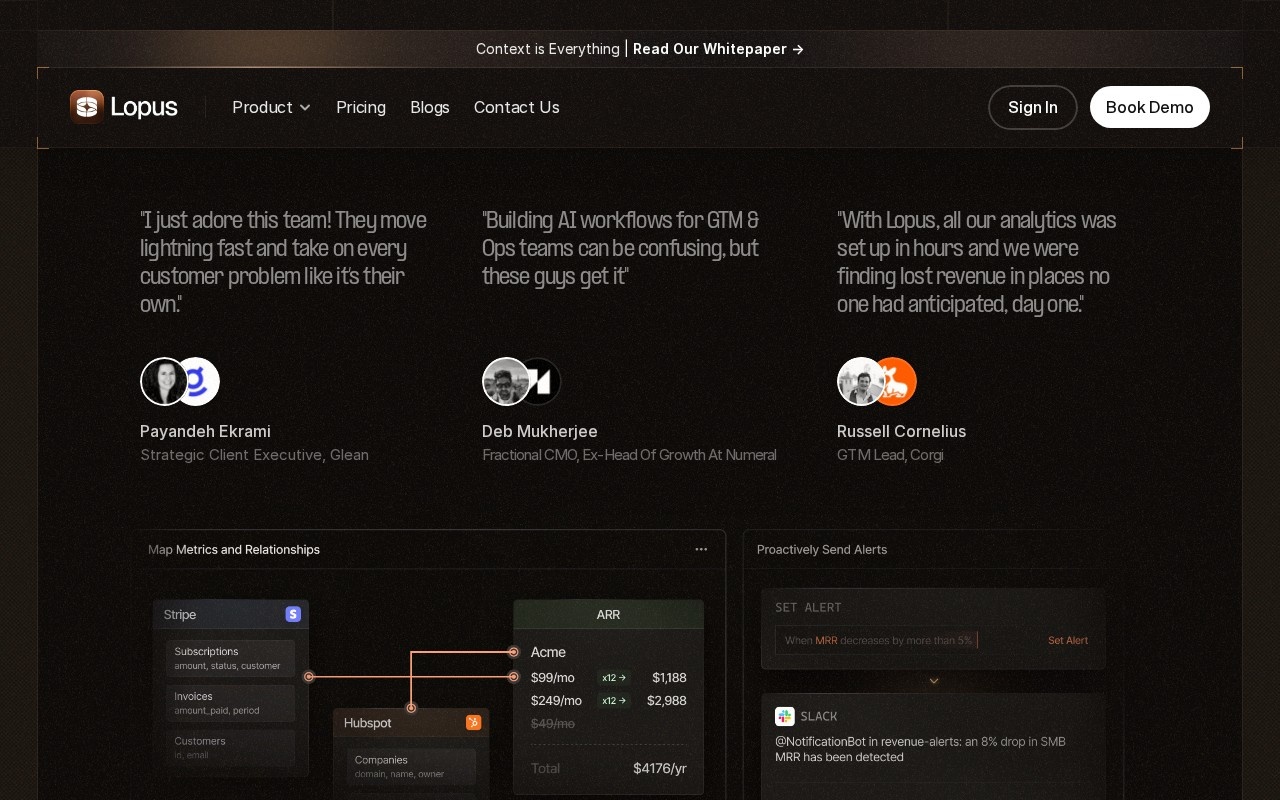Screen dimensions: 1280x800
Task: Click the $1,188 value
Action: tap(669, 677)
